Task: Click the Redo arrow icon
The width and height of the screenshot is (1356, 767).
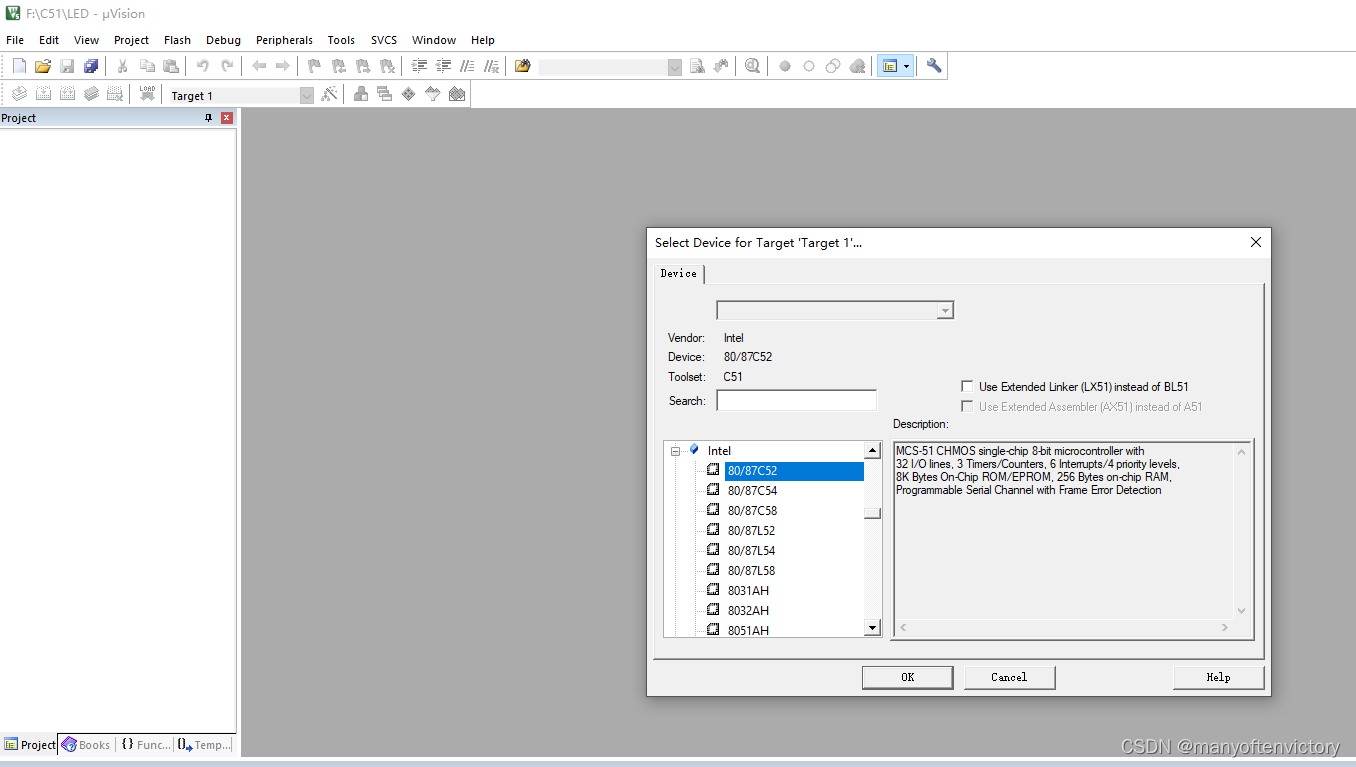Action: pos(227,66)
